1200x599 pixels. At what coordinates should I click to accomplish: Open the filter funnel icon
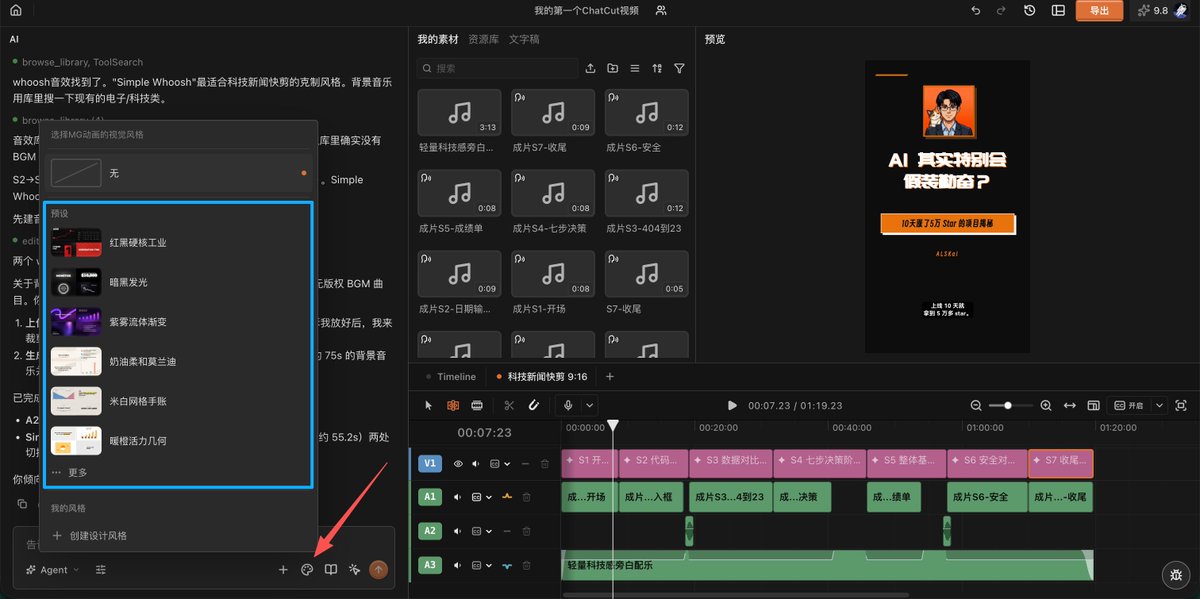pos(679,68)
